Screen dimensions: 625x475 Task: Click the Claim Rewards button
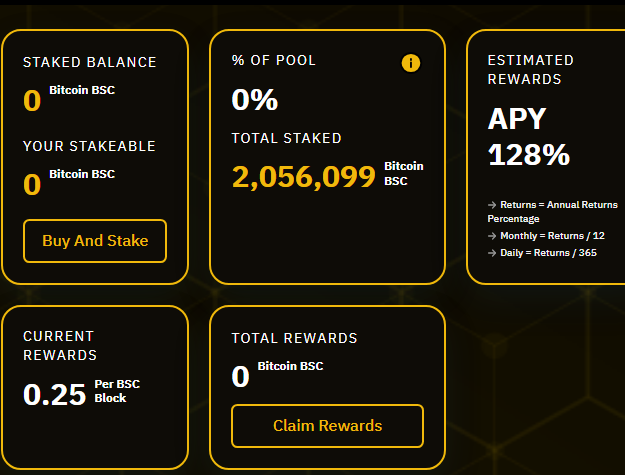coord(327,426)
